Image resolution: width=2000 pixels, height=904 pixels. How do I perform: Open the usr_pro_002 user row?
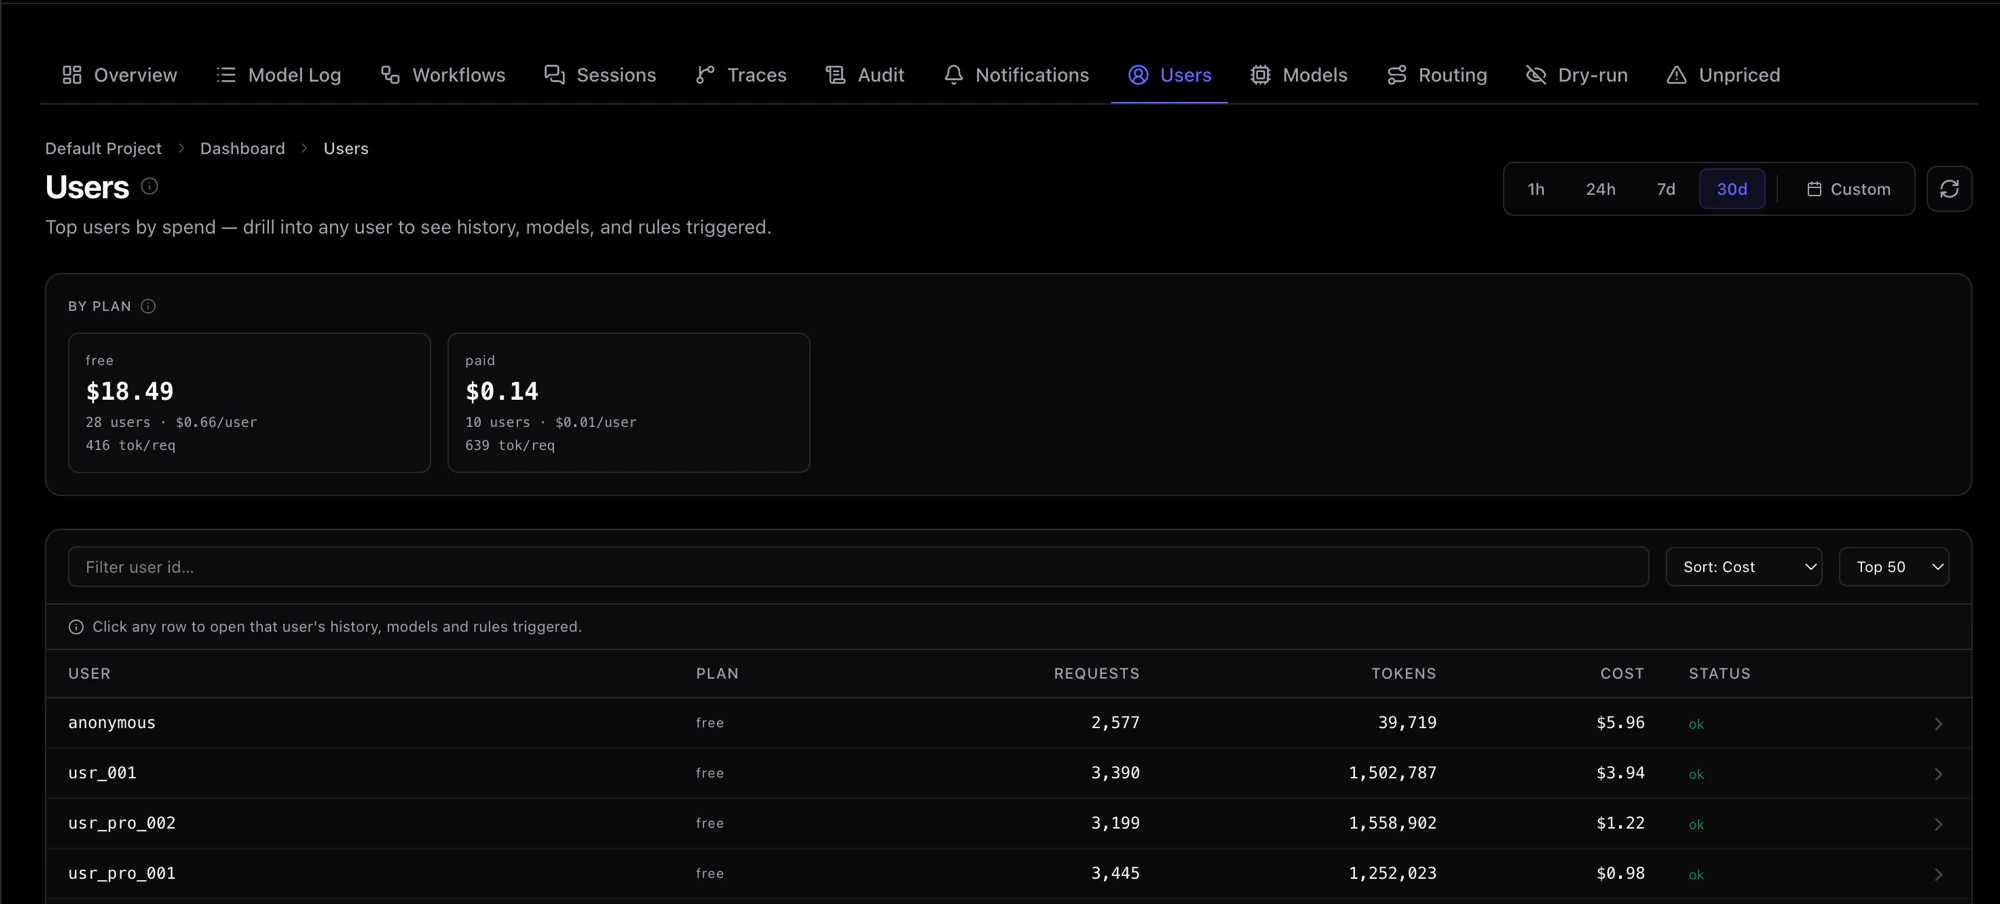click(x=1008, y=823)
